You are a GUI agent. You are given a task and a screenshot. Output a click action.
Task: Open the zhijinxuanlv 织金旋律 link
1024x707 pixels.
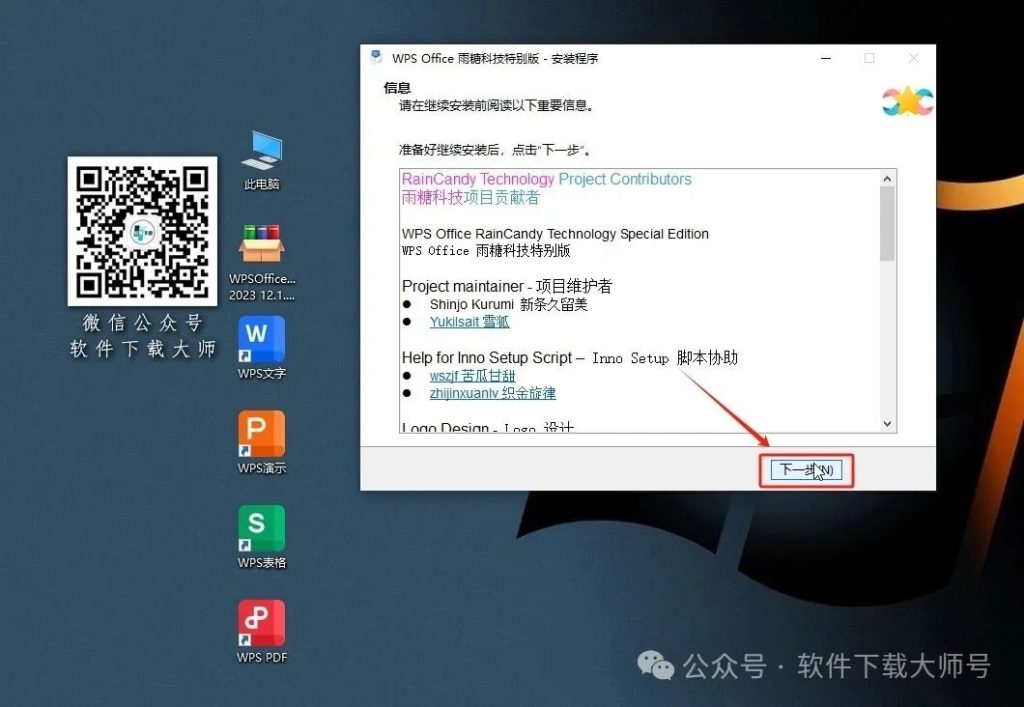[490, 393]
